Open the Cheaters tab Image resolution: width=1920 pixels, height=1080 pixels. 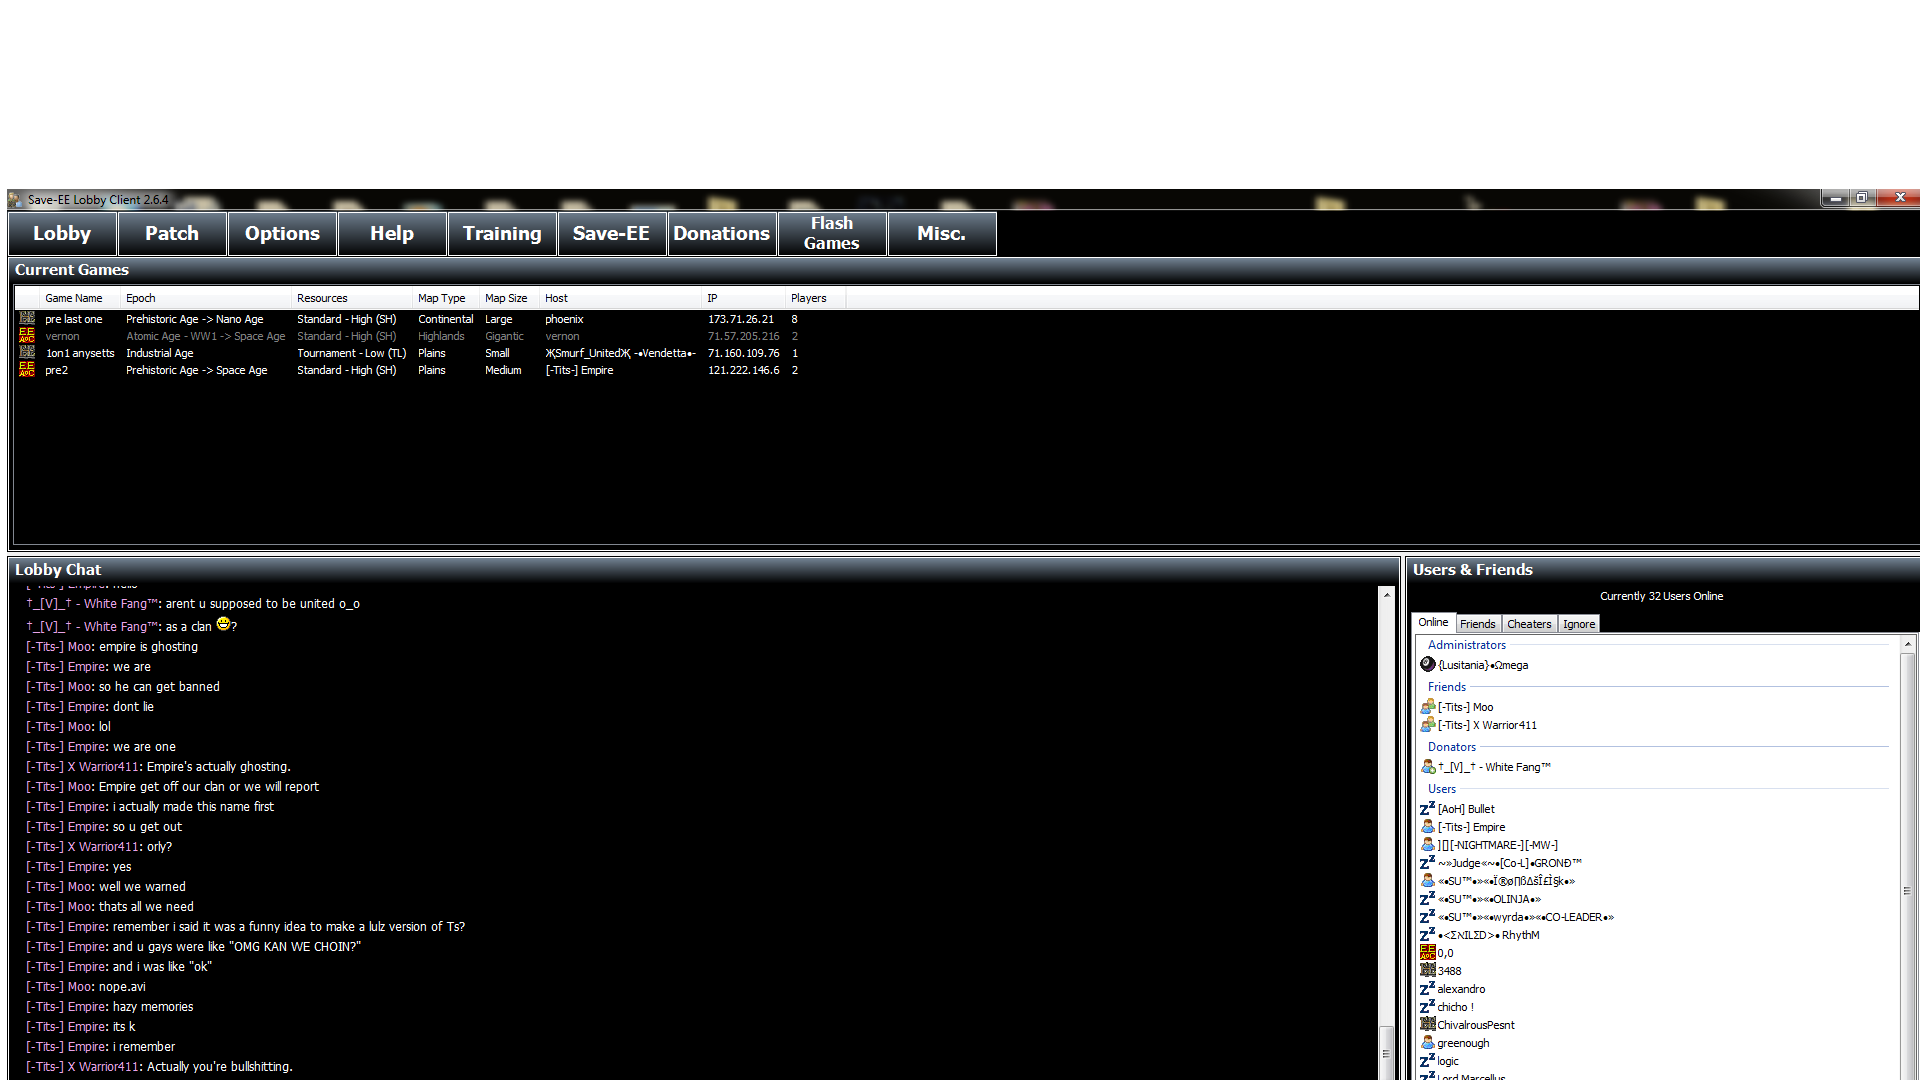1529,624
